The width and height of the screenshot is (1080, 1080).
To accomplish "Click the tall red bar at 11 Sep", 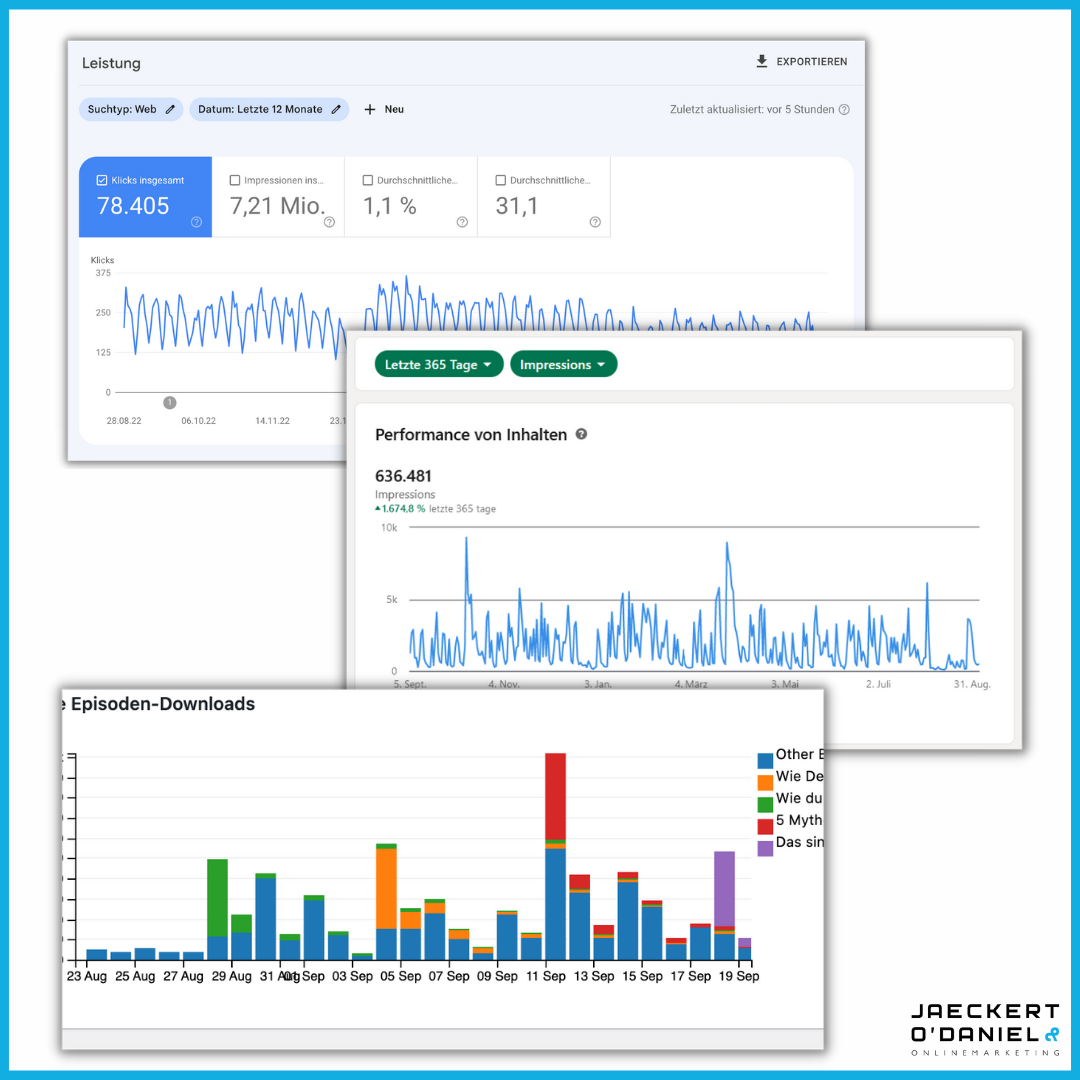I will (555, 796).
